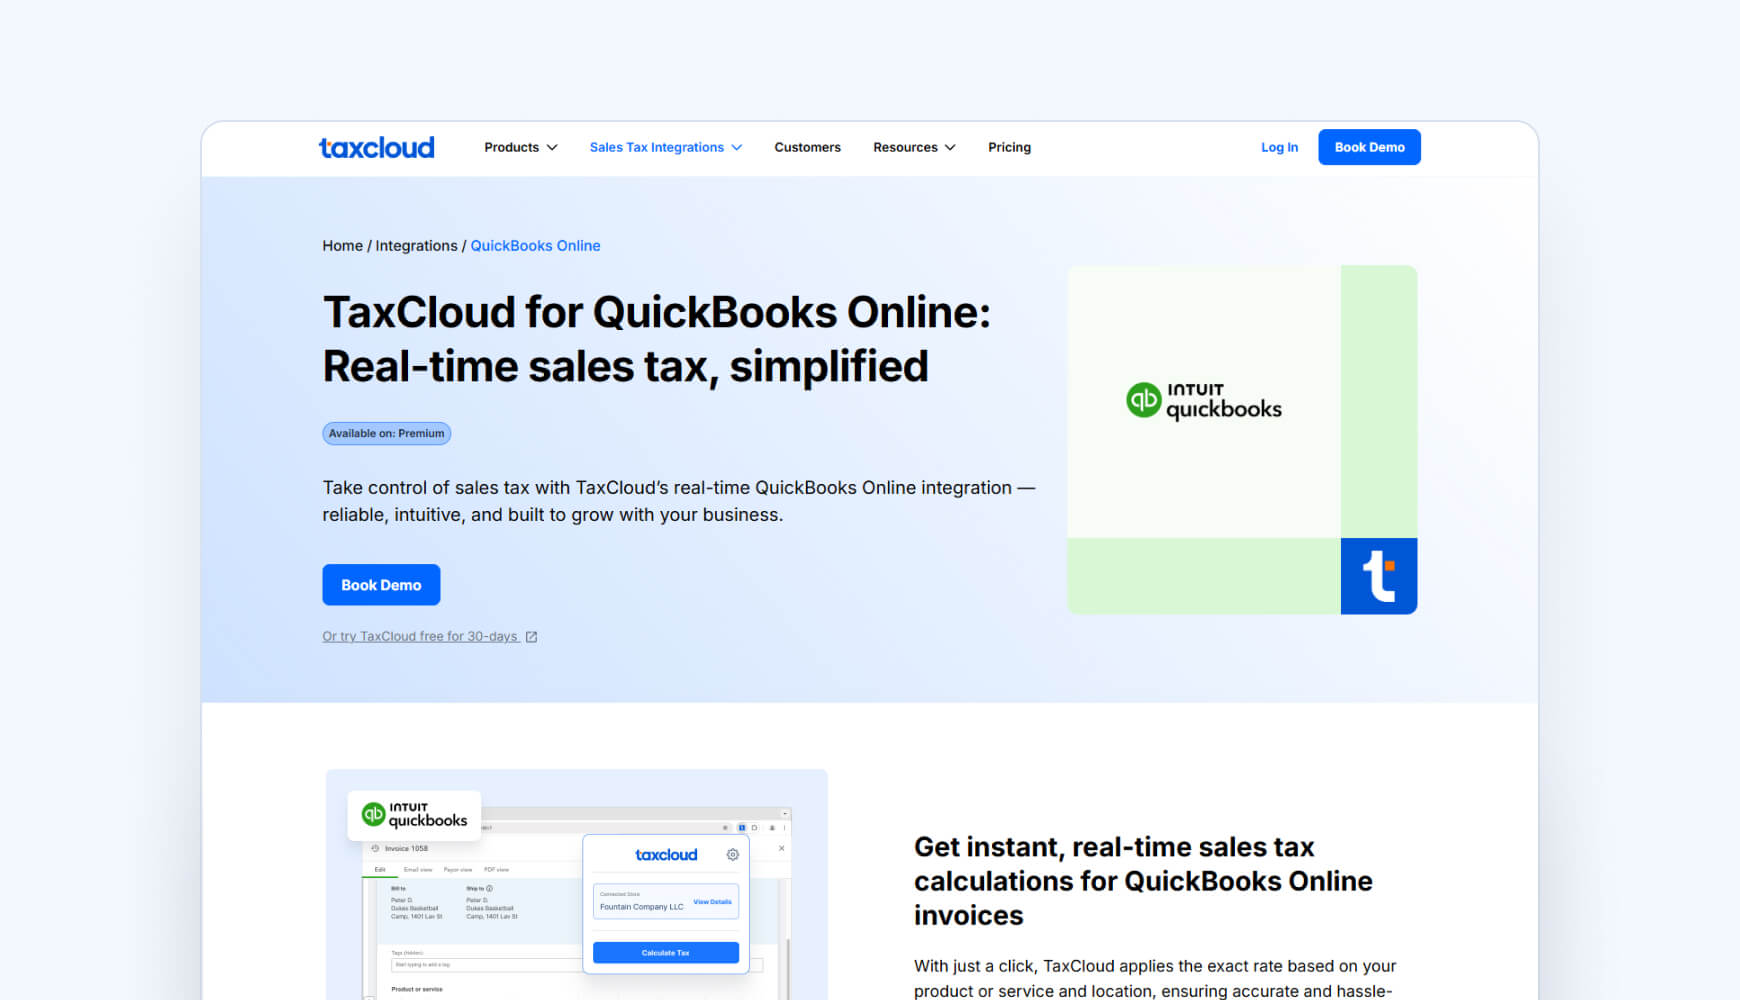
Task: Click the Available on: Premium badge
Action: (x=386, y=433)
